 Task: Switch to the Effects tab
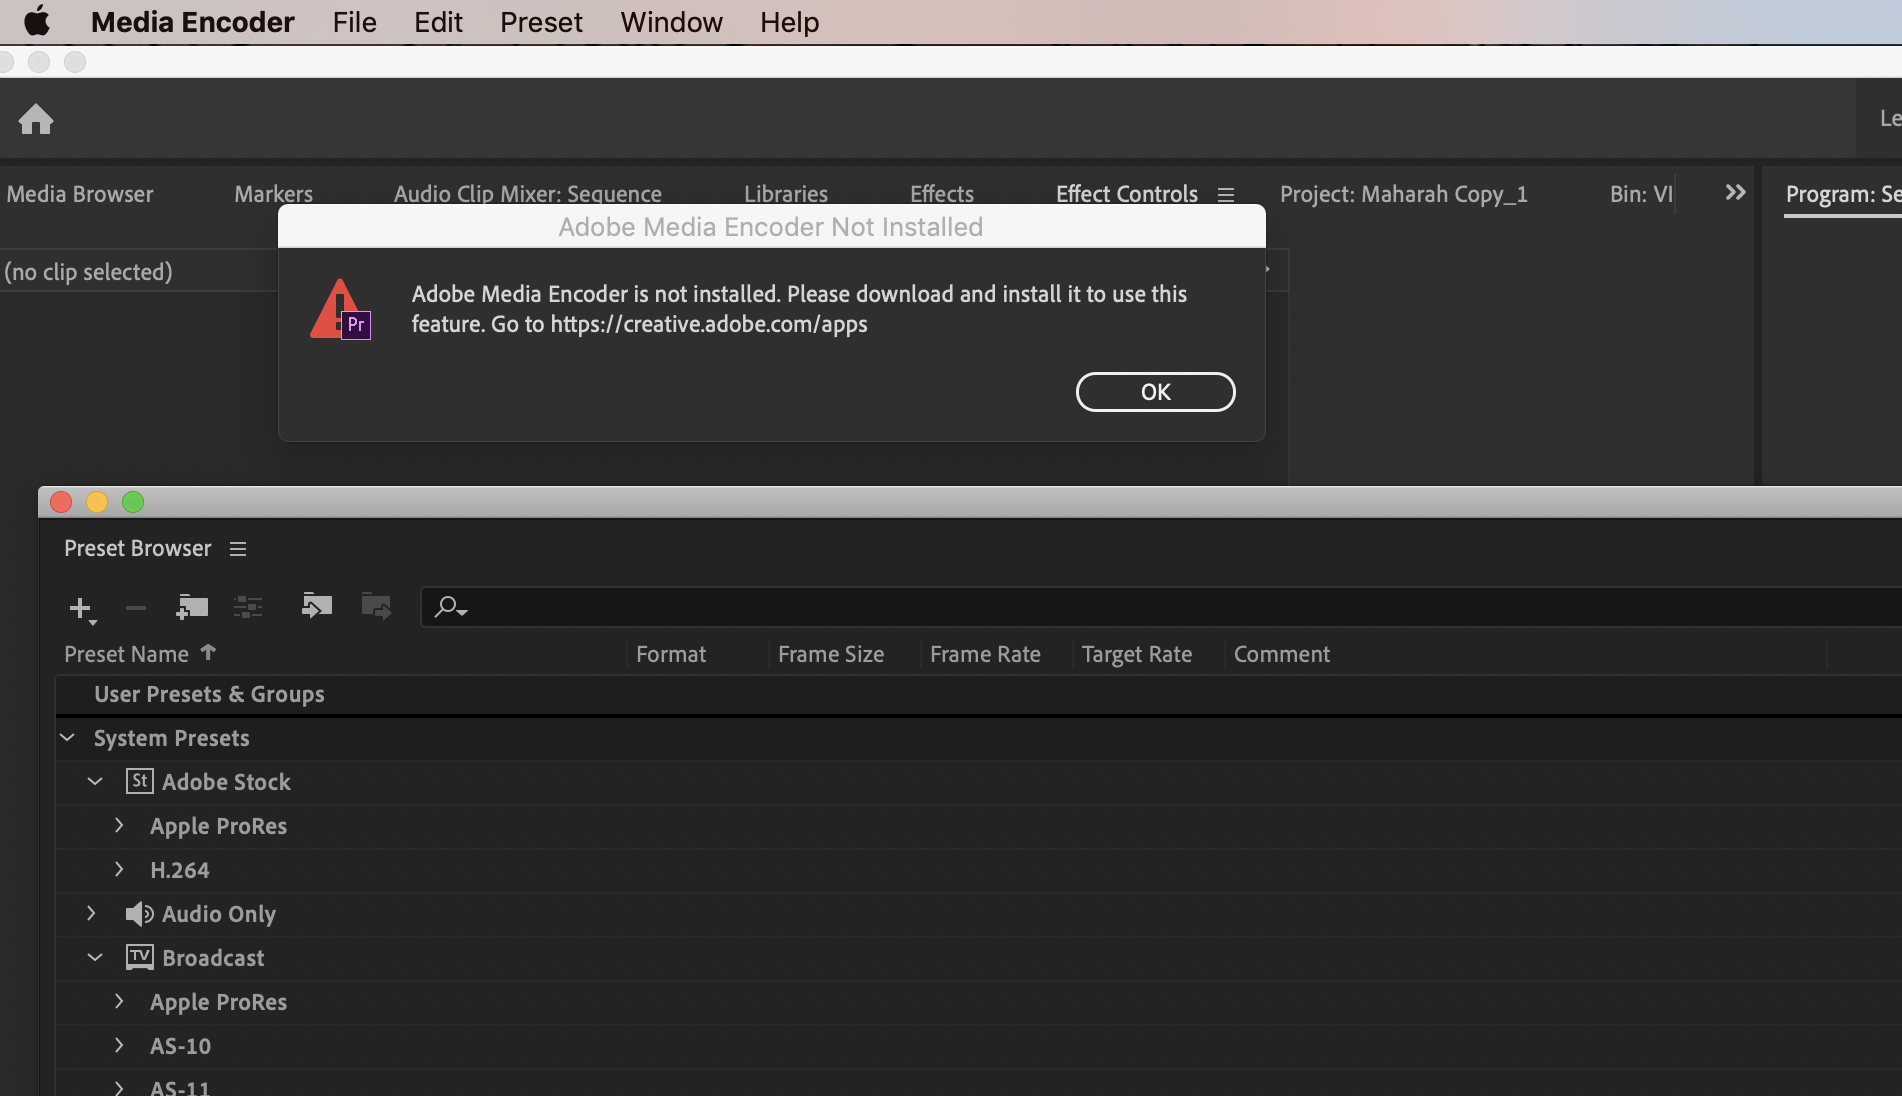(941, 194)
